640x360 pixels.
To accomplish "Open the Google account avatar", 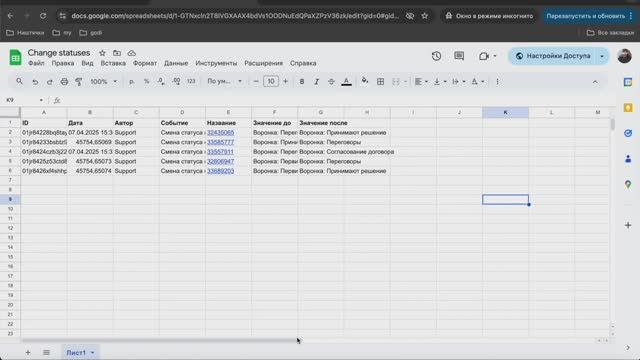I will [x=624, y=56].
